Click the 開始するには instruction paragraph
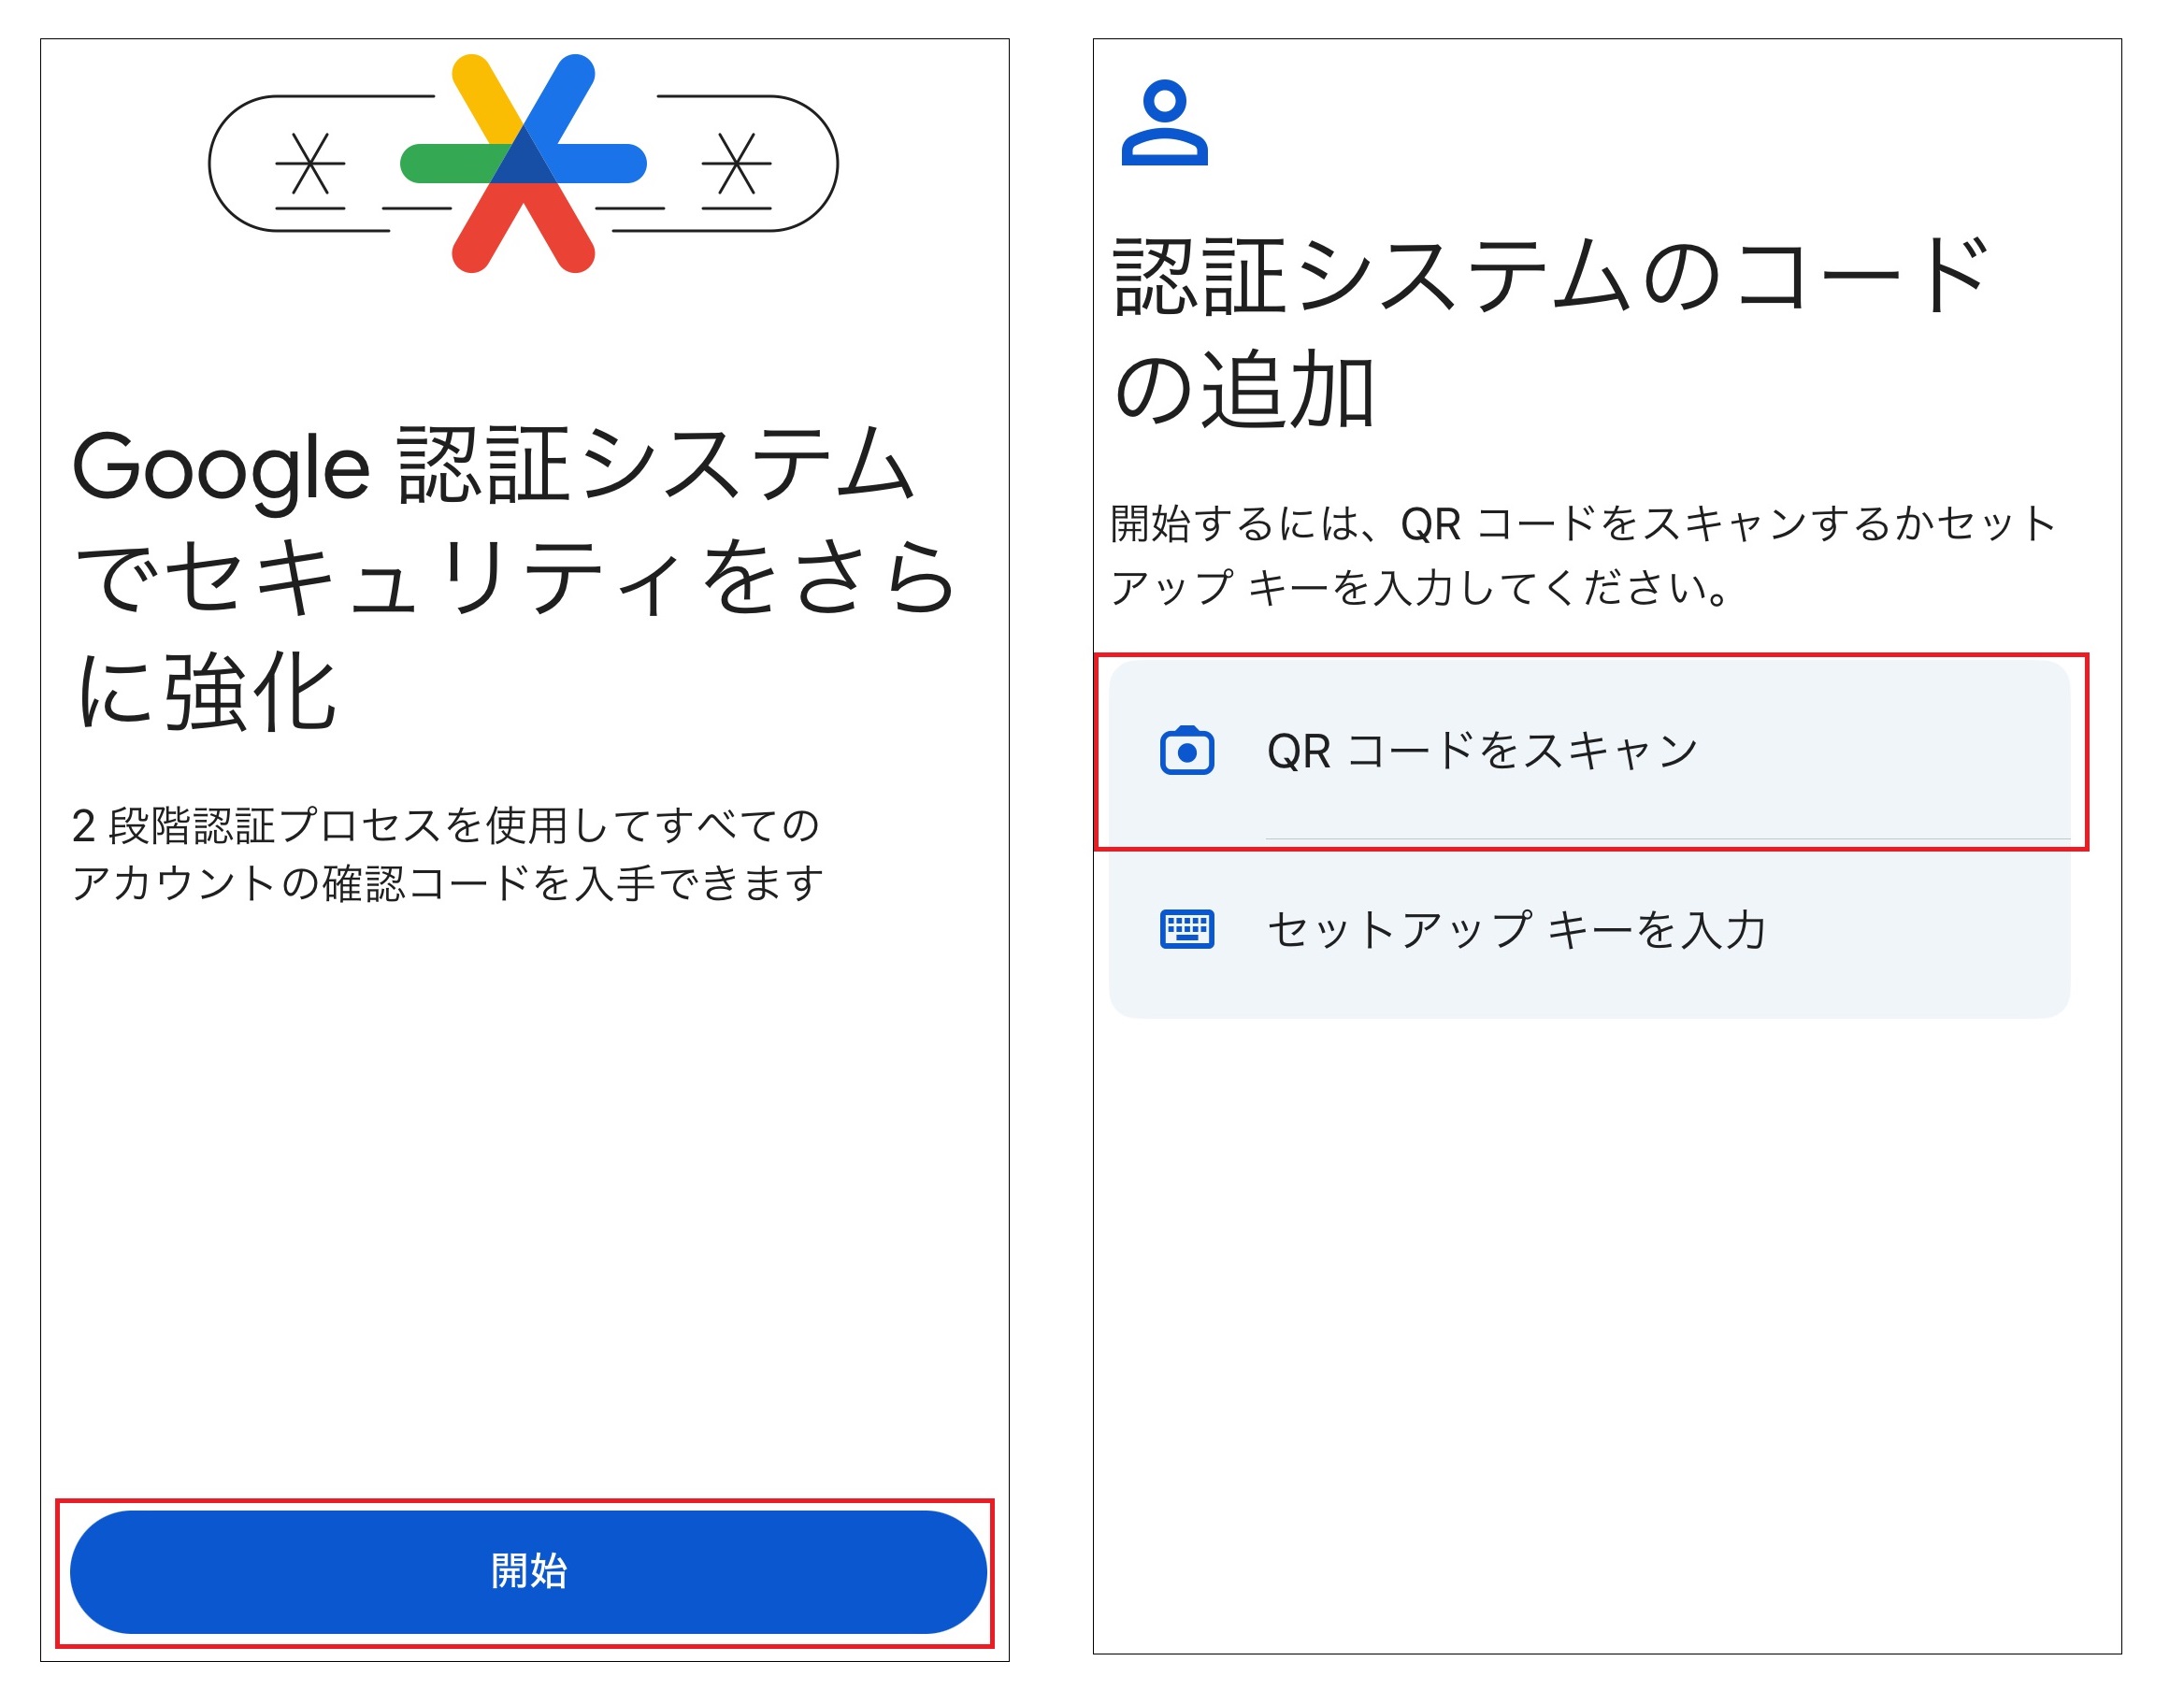2184x1690 pixels. (1582, 555)
